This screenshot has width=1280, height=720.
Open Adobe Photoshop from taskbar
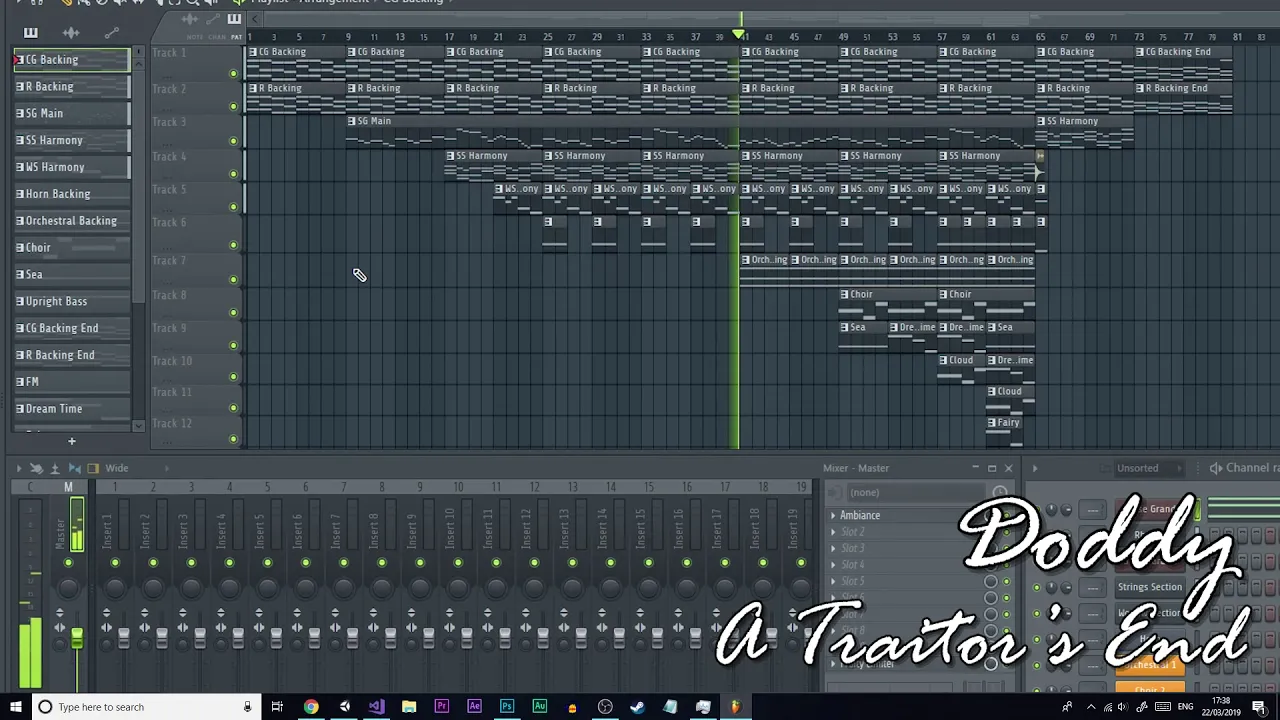(x=507, y=707)
